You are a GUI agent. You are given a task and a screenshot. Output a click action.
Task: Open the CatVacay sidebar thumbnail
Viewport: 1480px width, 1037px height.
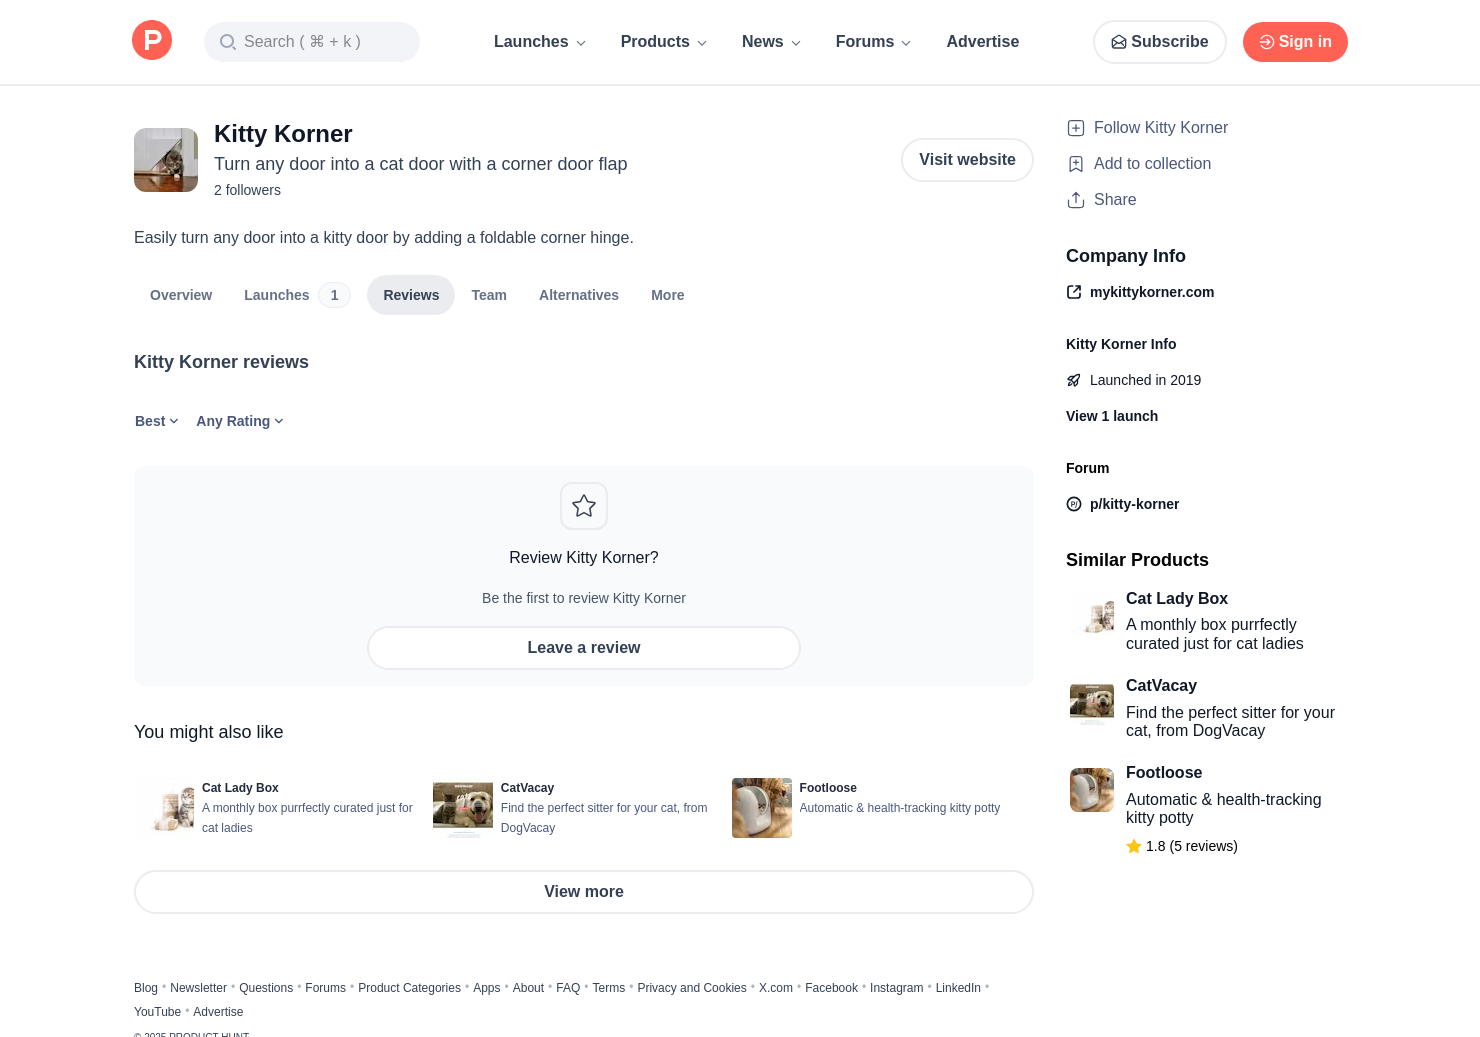pyautogui.click(x=1092, y=703)
